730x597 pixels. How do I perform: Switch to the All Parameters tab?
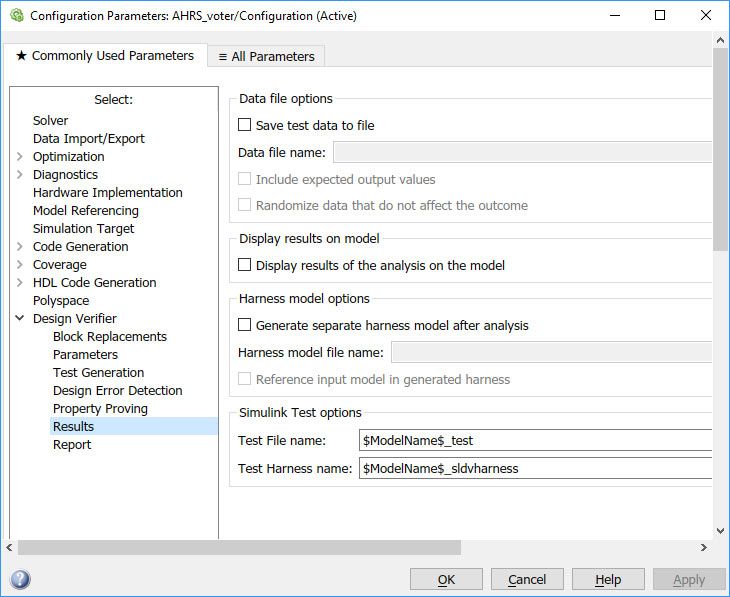pyautogui.click(x=266, y=57)
